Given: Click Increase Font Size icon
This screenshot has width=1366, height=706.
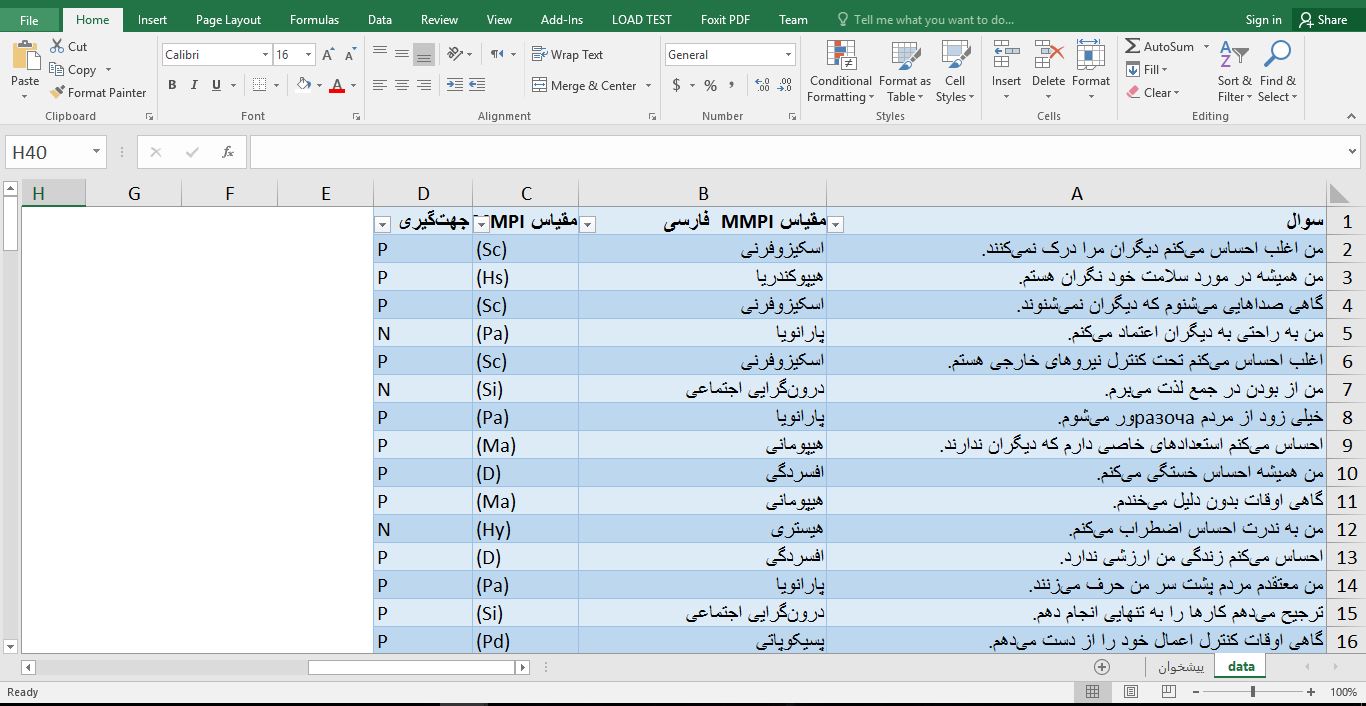Looking at the screenshot, I should pos(328,55).
